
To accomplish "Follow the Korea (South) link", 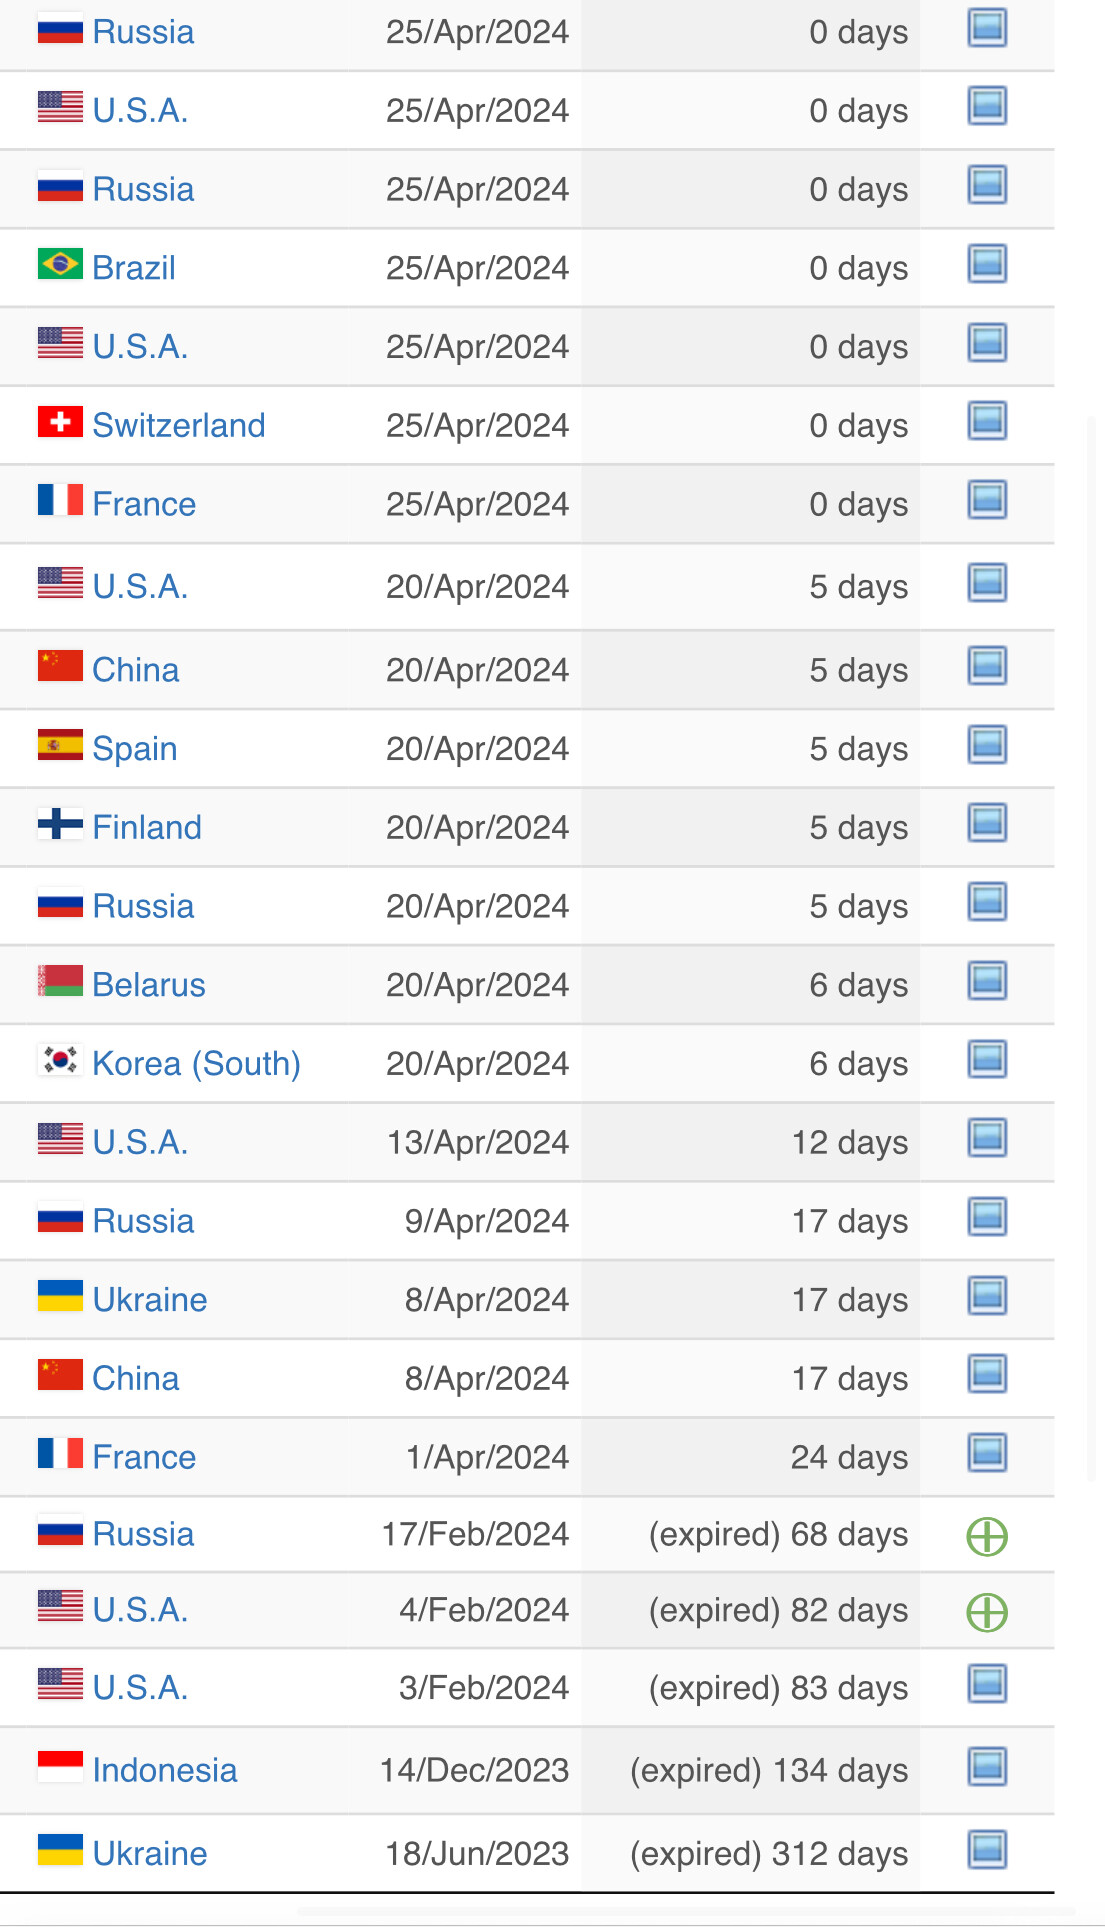I will pyautogui.click(x=196, y=1063).
